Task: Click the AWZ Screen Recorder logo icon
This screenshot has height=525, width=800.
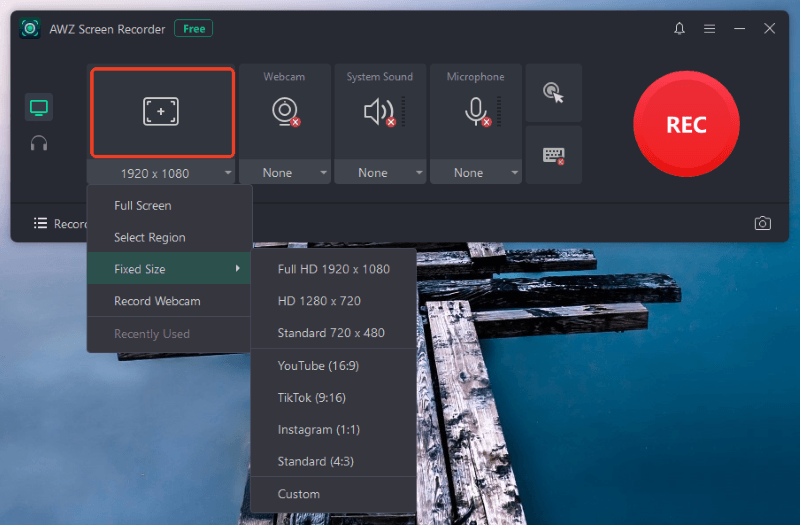Action: coord(30,29)
